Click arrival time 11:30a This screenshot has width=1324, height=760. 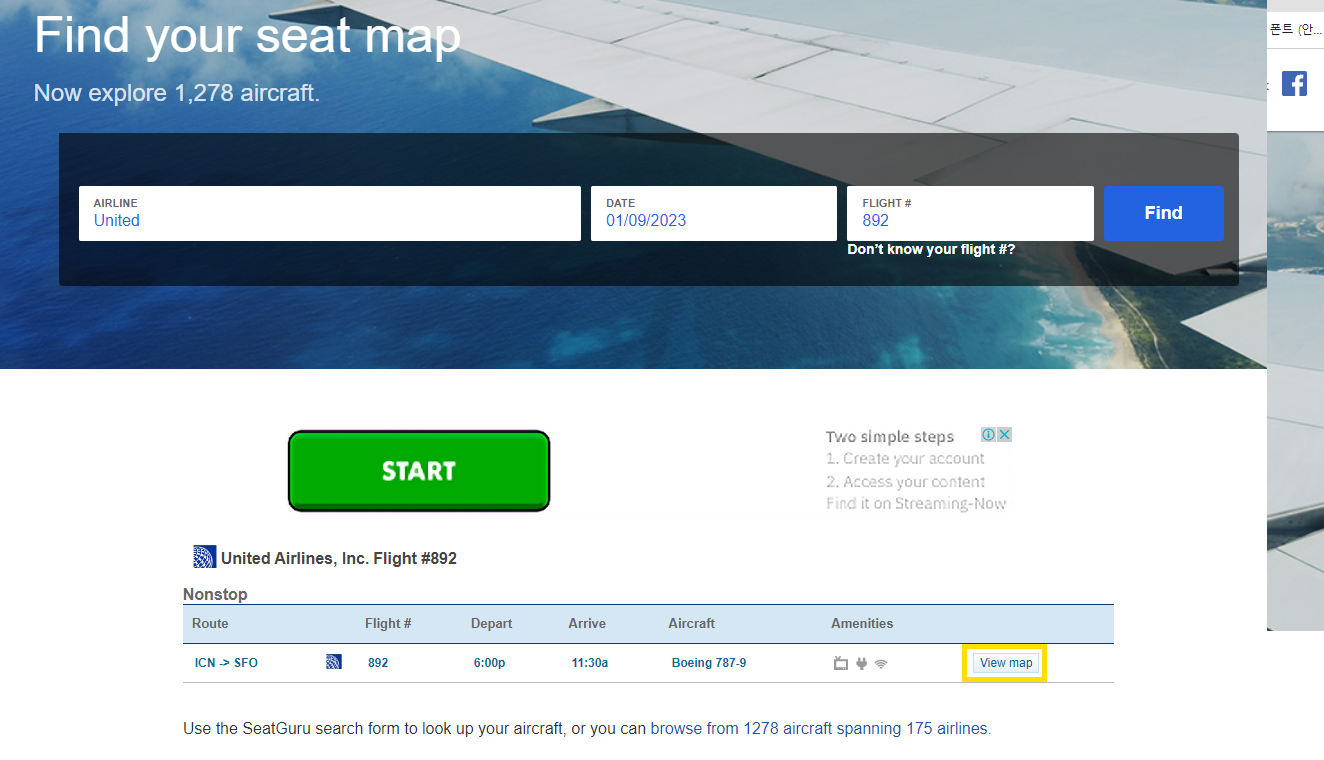click(590, 663)
